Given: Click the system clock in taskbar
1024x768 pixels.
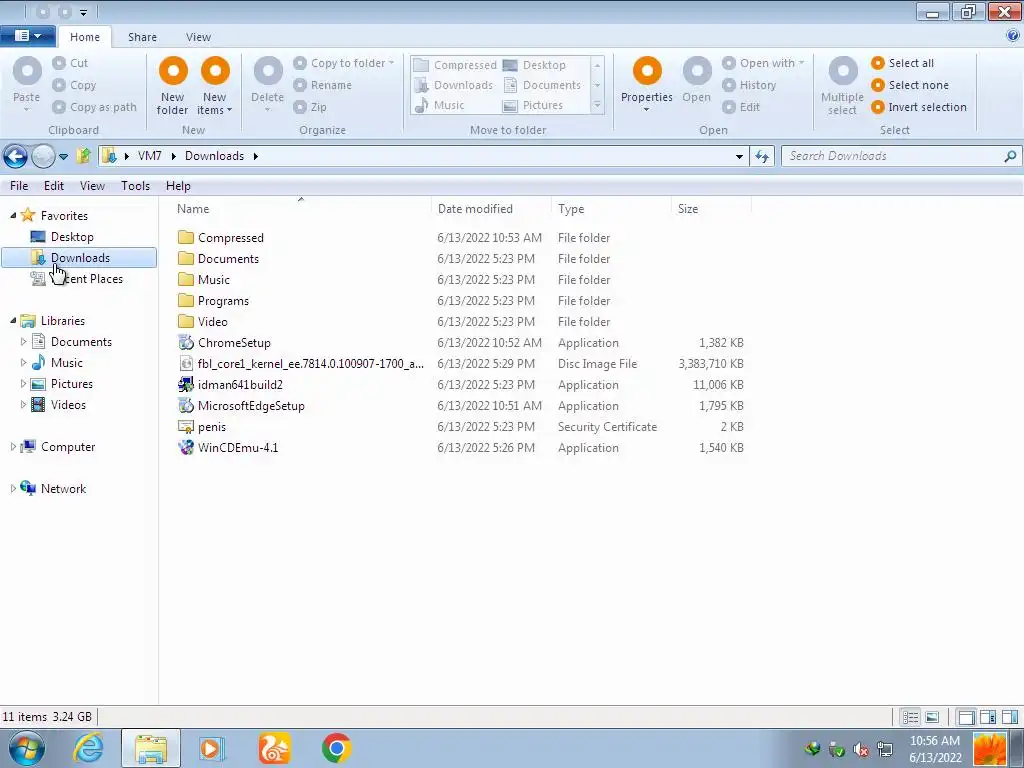Looking at the screenshot, I should point(935,749).
